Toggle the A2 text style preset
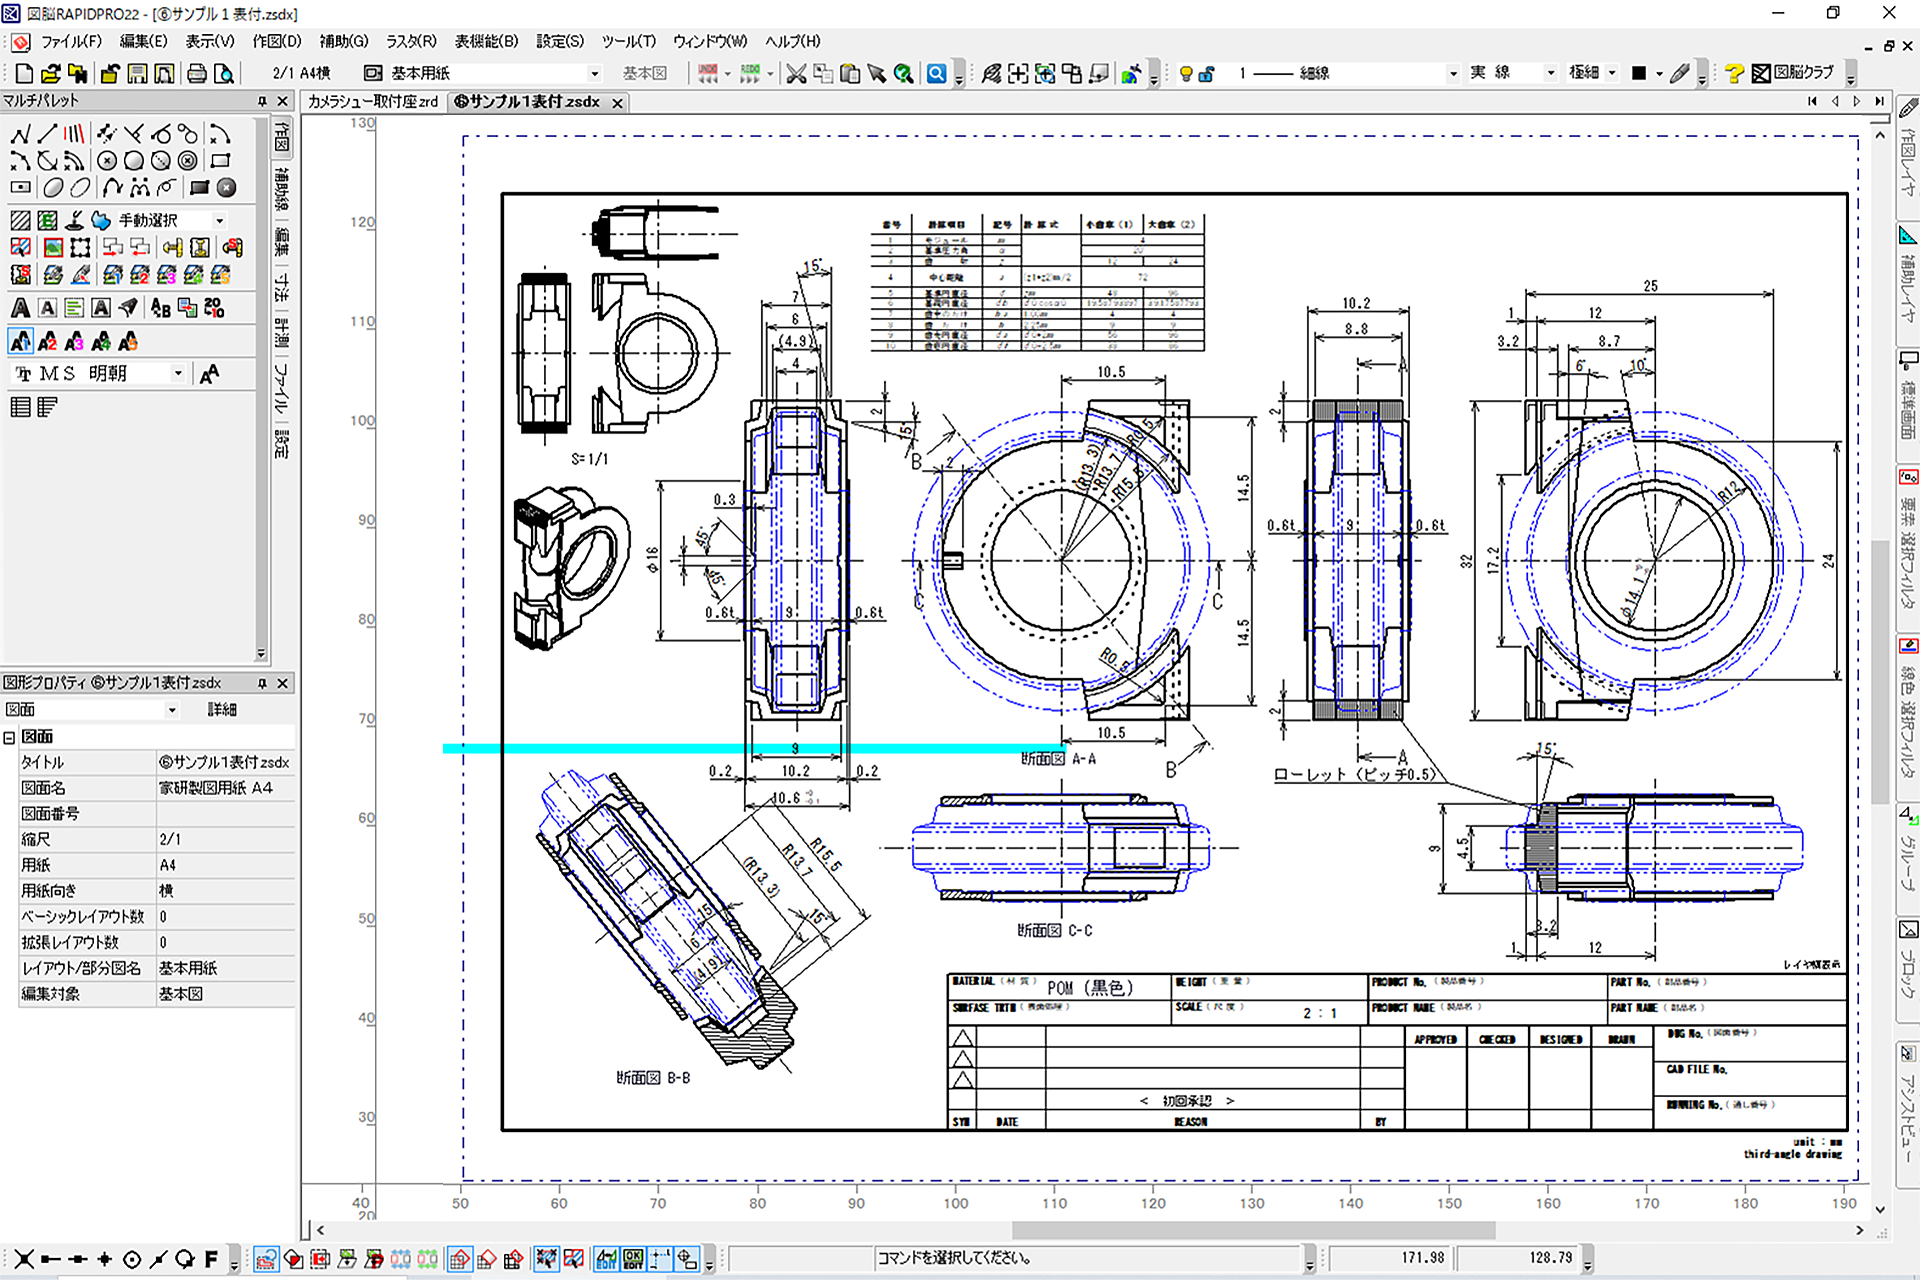This screenshot has height=1280, width=1920. [47, 342]
